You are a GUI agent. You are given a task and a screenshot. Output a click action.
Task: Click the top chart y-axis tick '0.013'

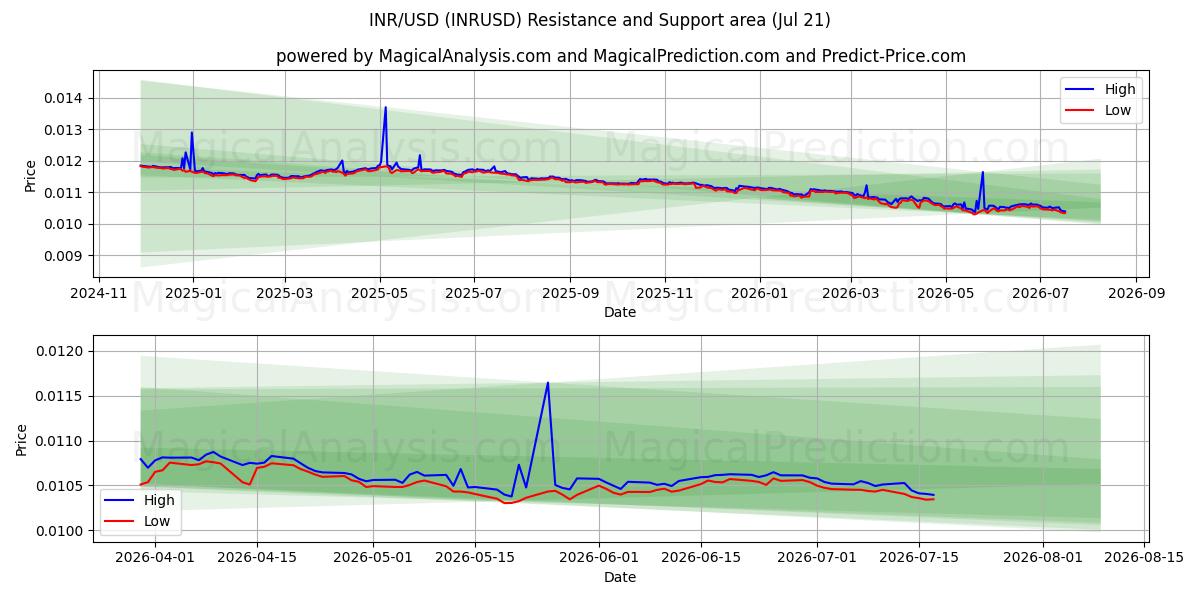click(66, 130)
